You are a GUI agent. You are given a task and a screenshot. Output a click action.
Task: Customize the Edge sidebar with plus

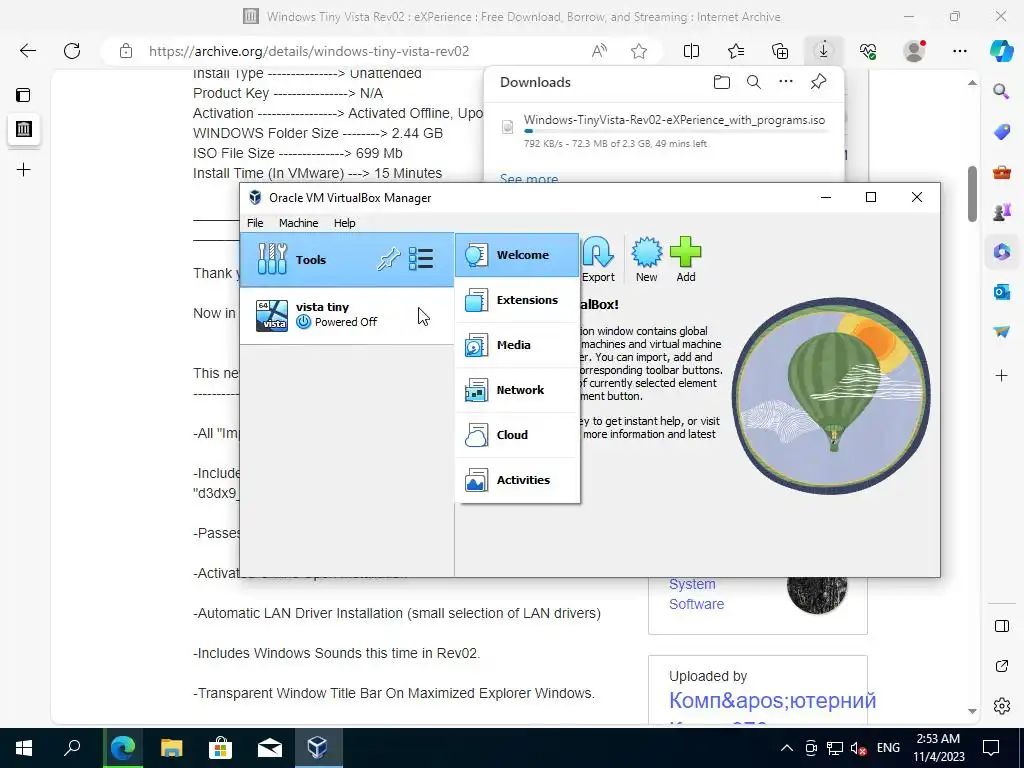click(x=1001, y=376)
